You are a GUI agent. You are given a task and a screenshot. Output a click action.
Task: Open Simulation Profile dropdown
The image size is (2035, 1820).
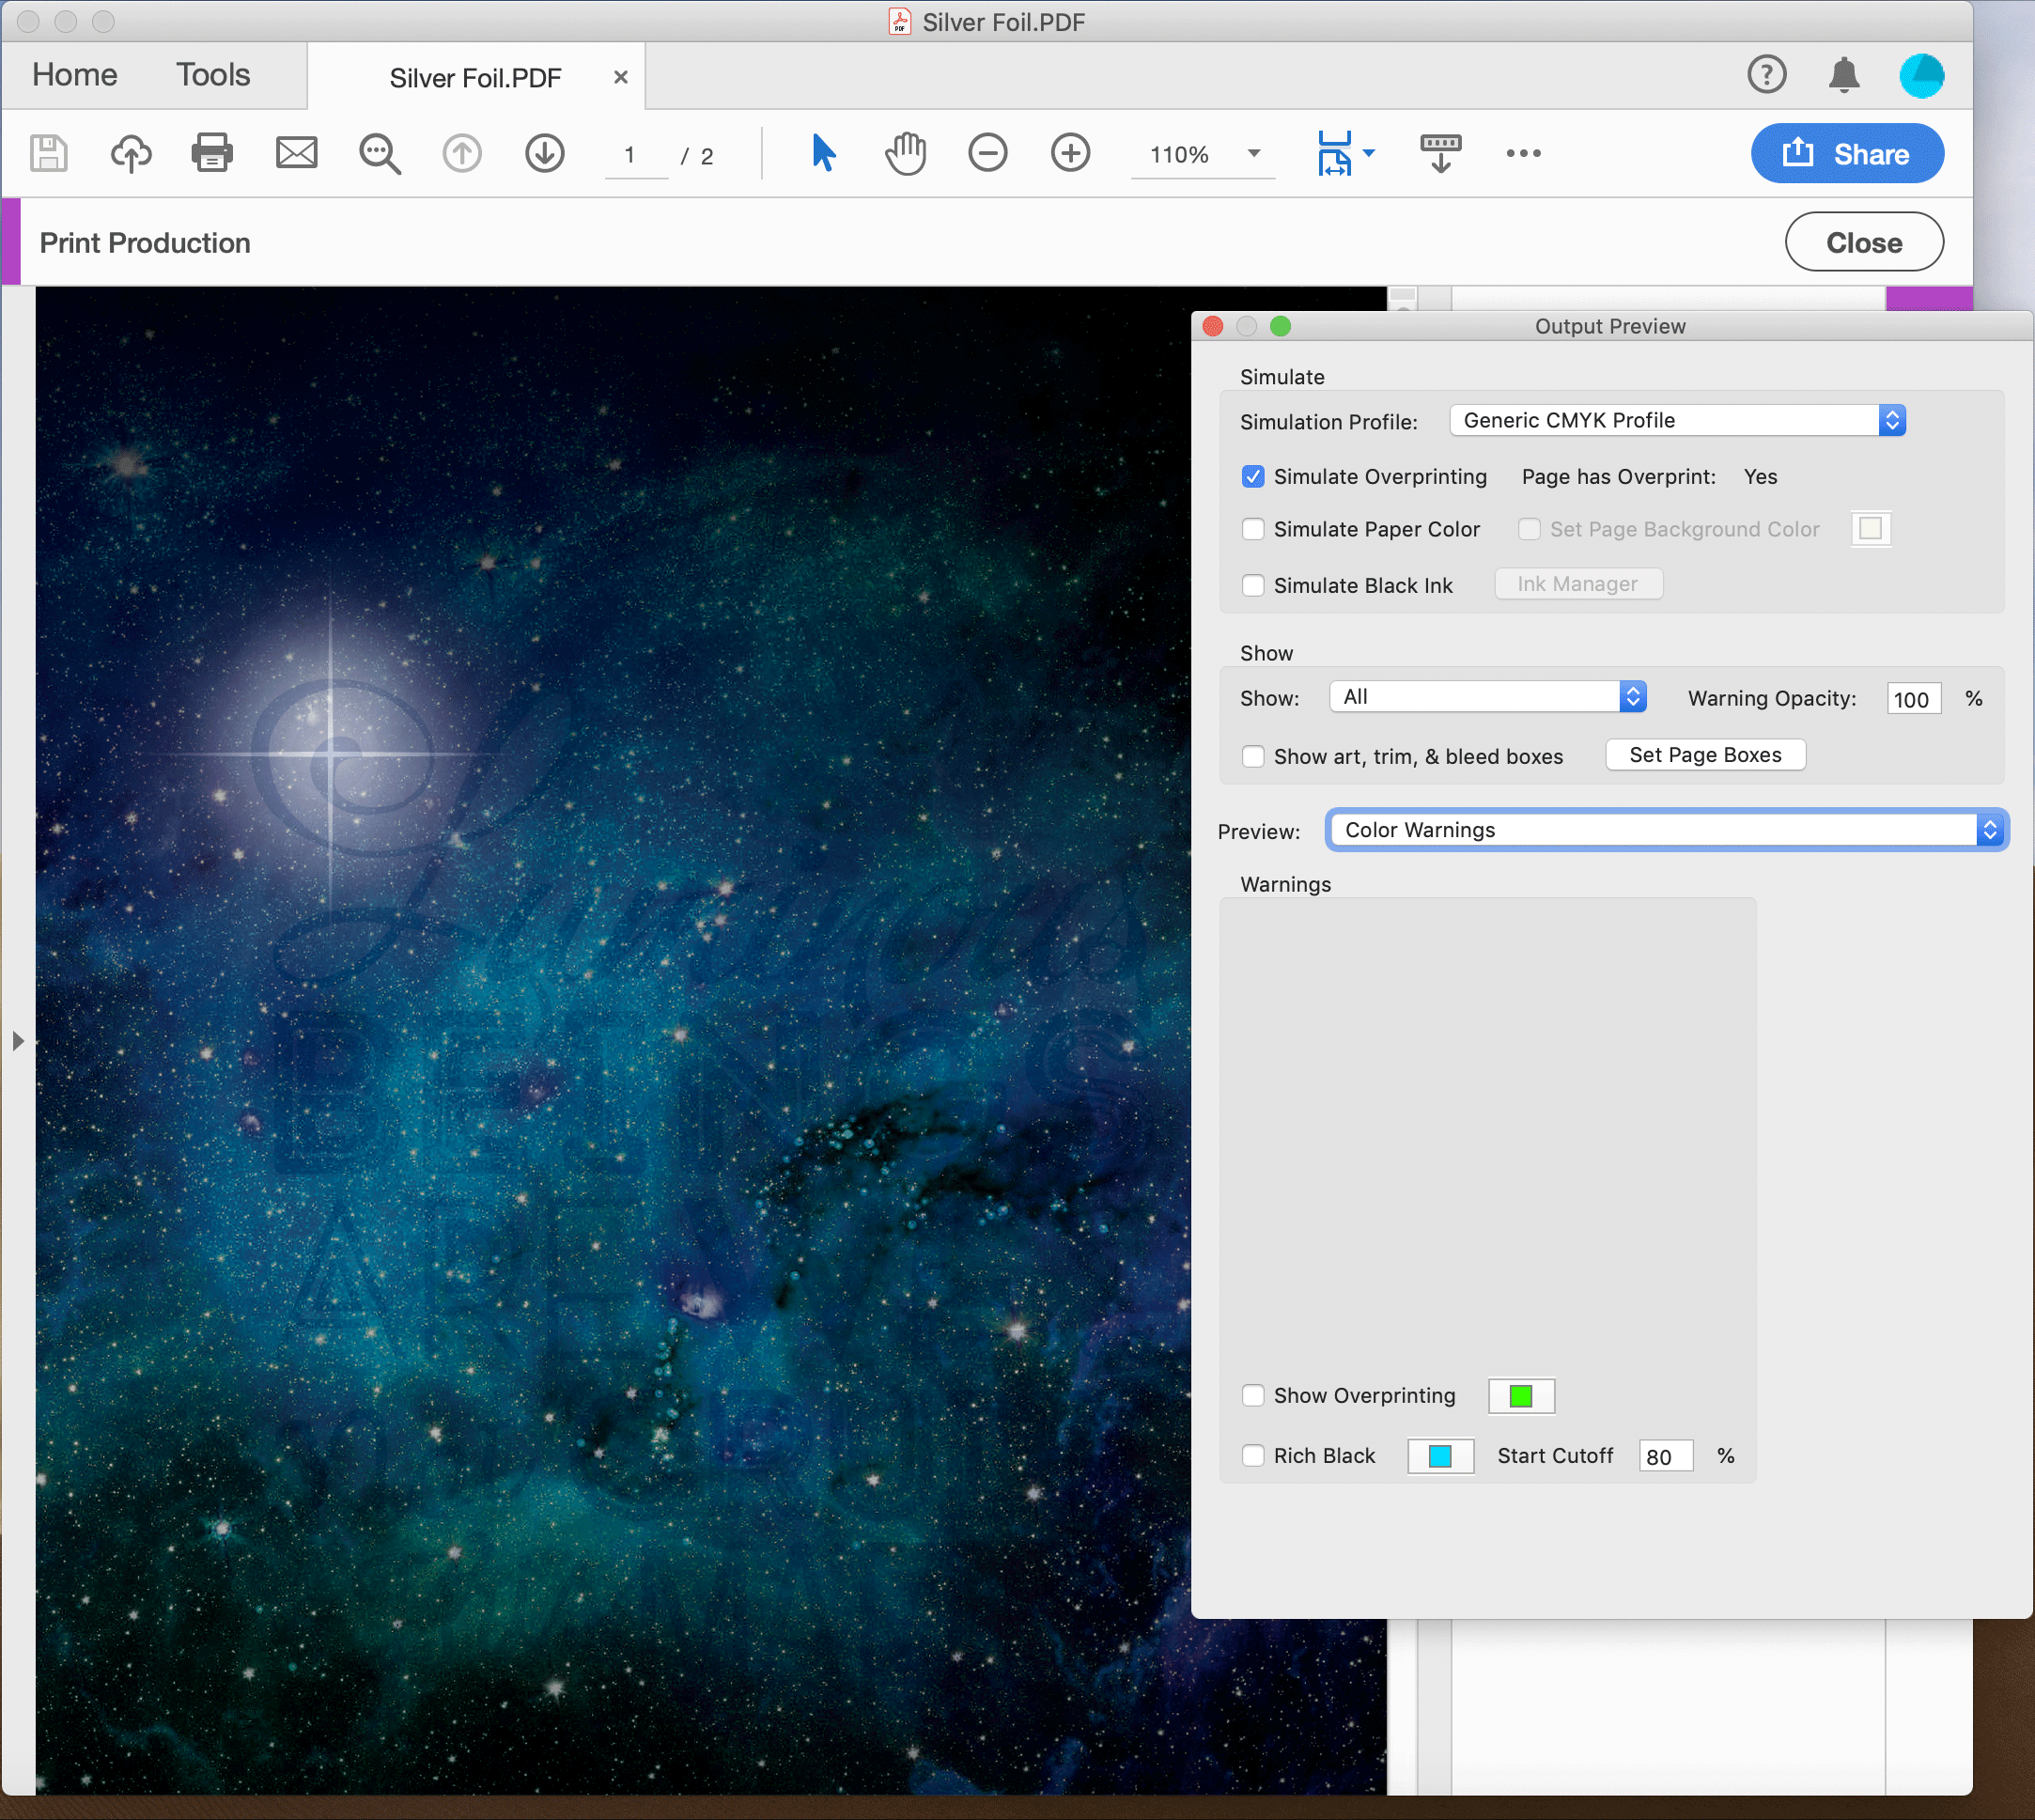click(1677, 420)
